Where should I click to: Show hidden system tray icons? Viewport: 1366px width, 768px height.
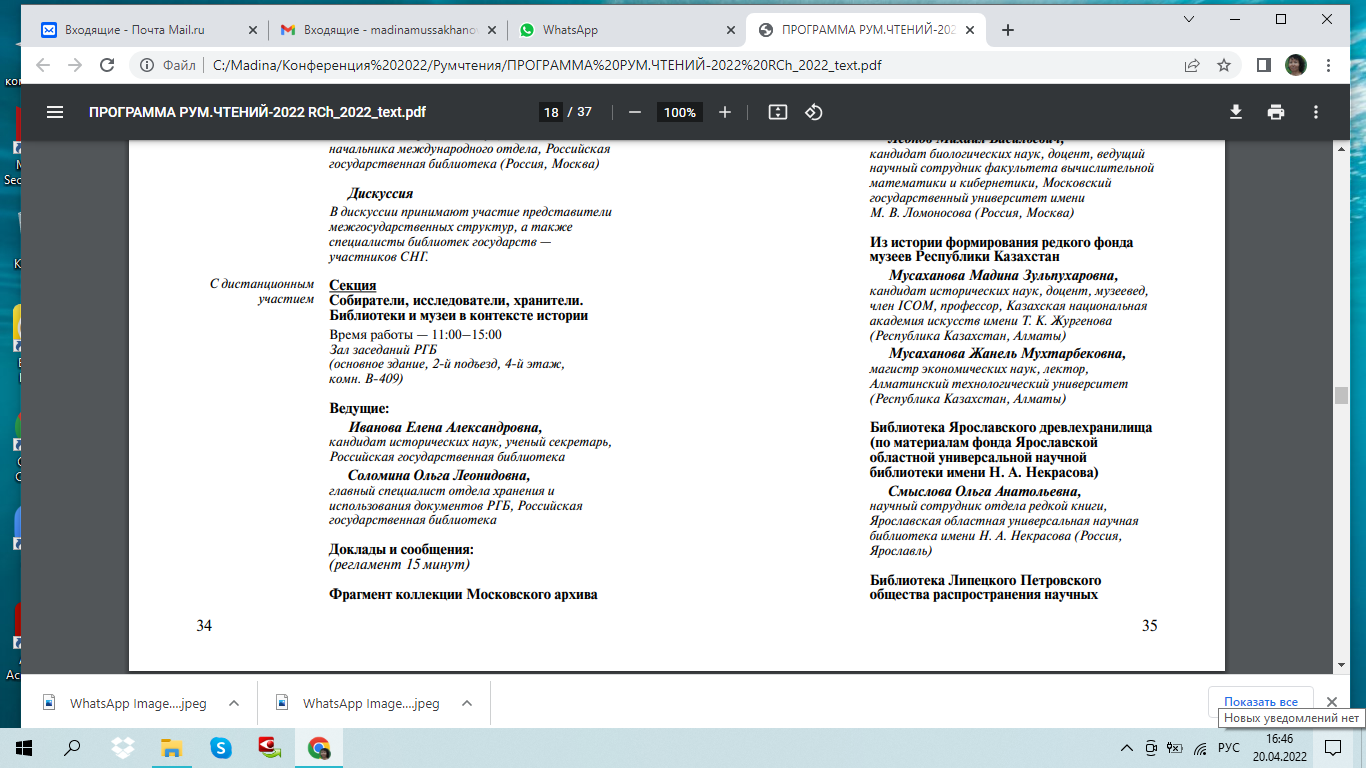pyautogui.click(x=1127, y=747)
